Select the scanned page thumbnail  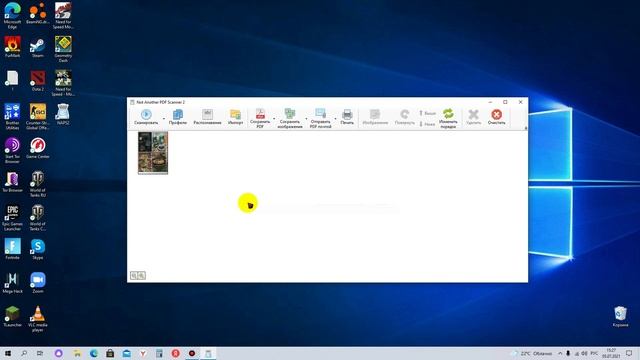(x=153, y=153)
